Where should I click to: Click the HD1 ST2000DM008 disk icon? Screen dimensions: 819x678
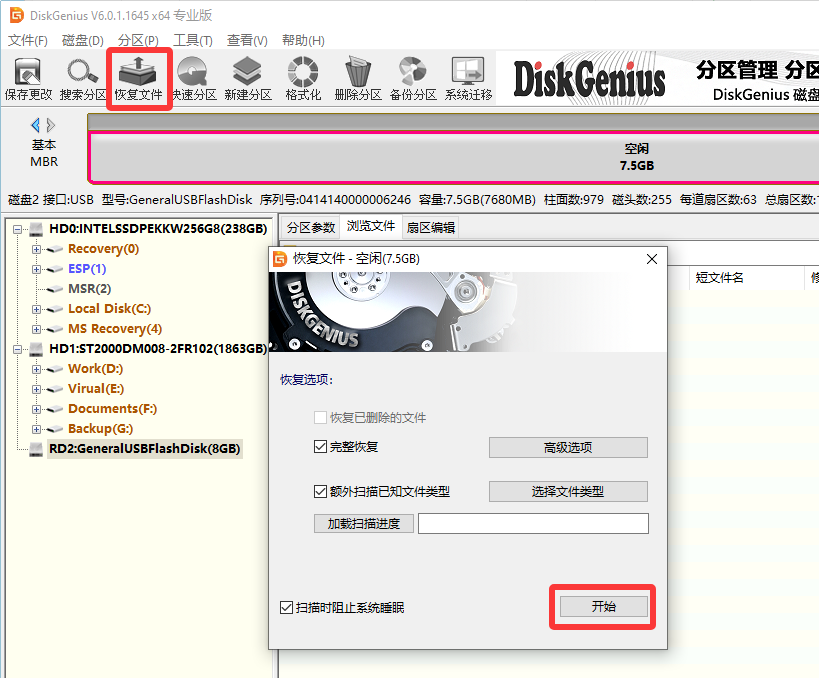pyautogui.click(x=36, y=349)
